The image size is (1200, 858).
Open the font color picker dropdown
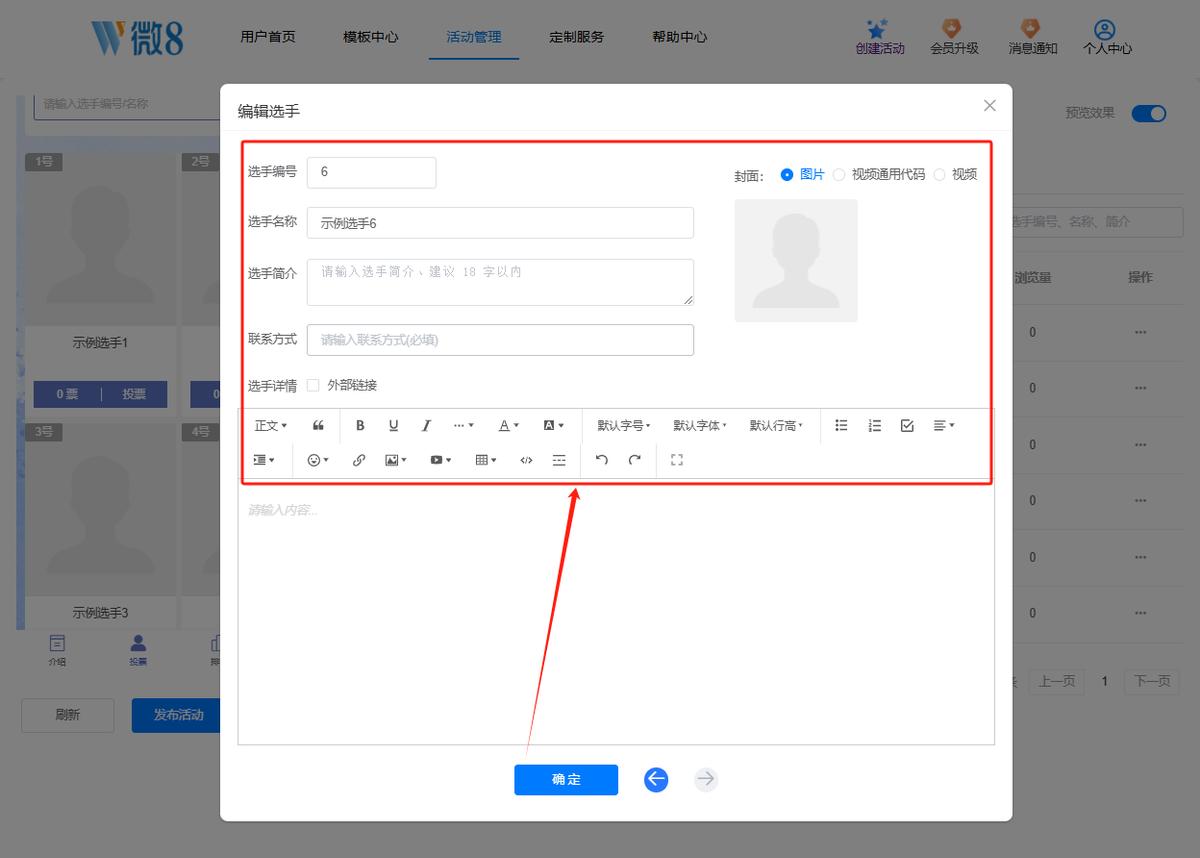(509, 425)
